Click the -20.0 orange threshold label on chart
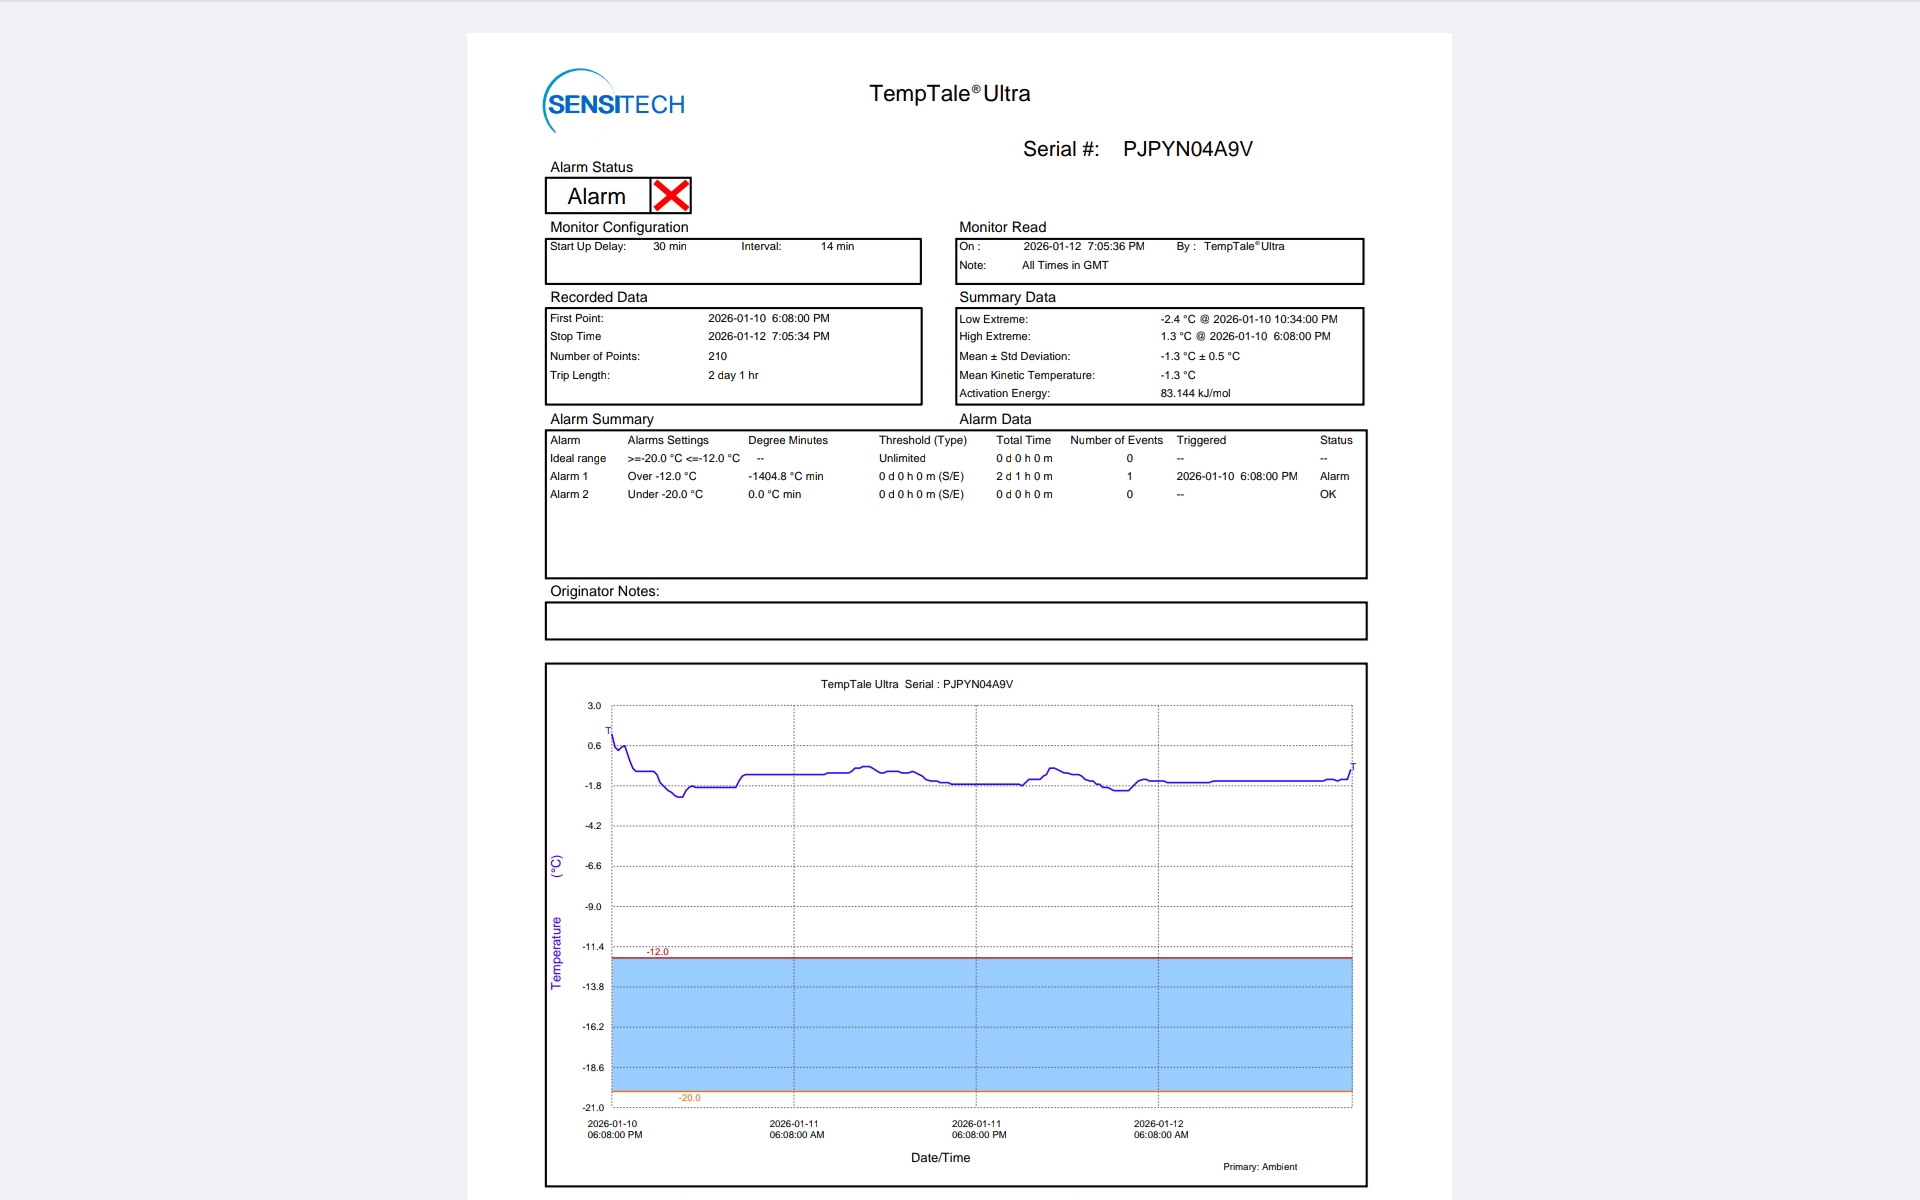The width and height of the screenshot is (1920, 1200). pos(689,1098)
